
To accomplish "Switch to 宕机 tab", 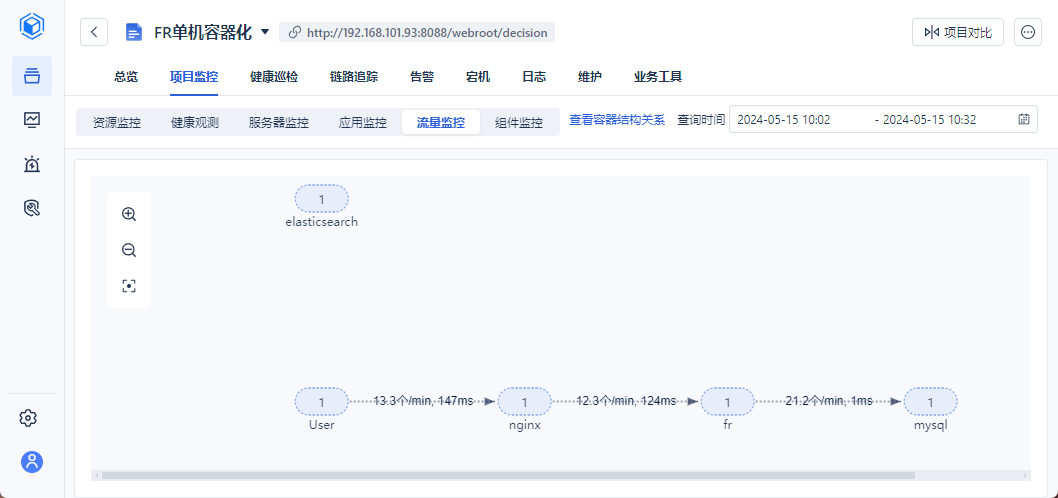I will click(478, 76).
